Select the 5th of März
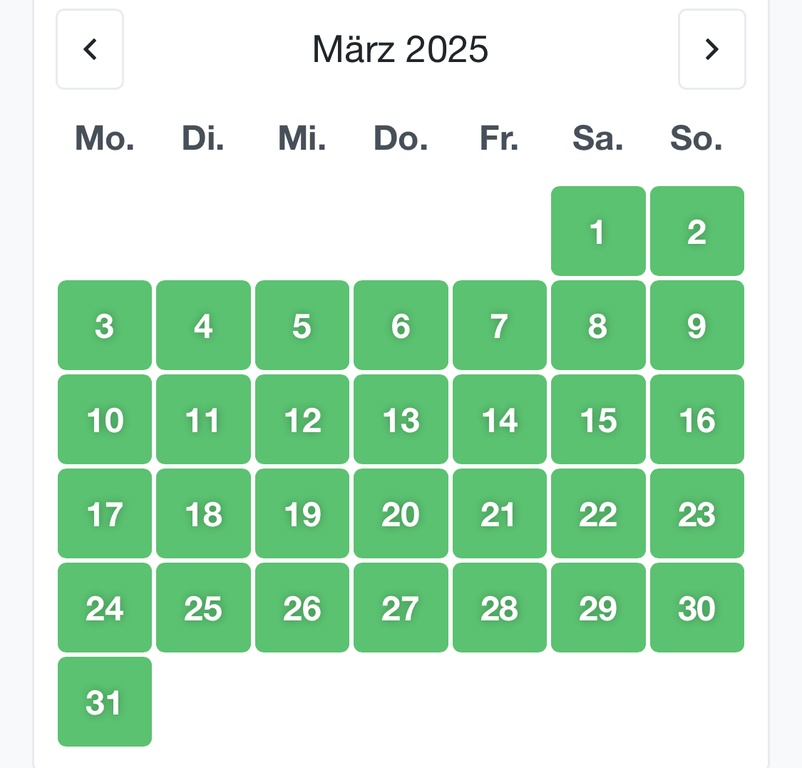Viewport: 802px width, 768px height. [x=302, y=325]
